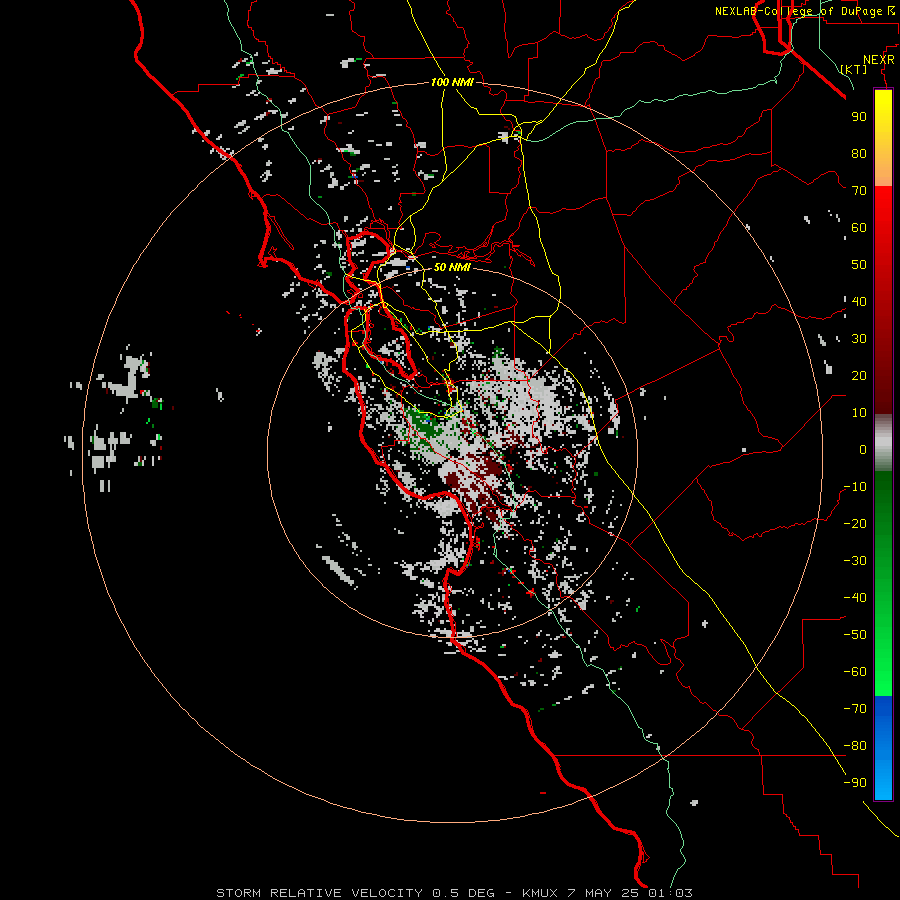Click the light blue band at the color bar bottom
This screenshot has height=900, width=900.
pyautogui.click(x=883, y=781)
